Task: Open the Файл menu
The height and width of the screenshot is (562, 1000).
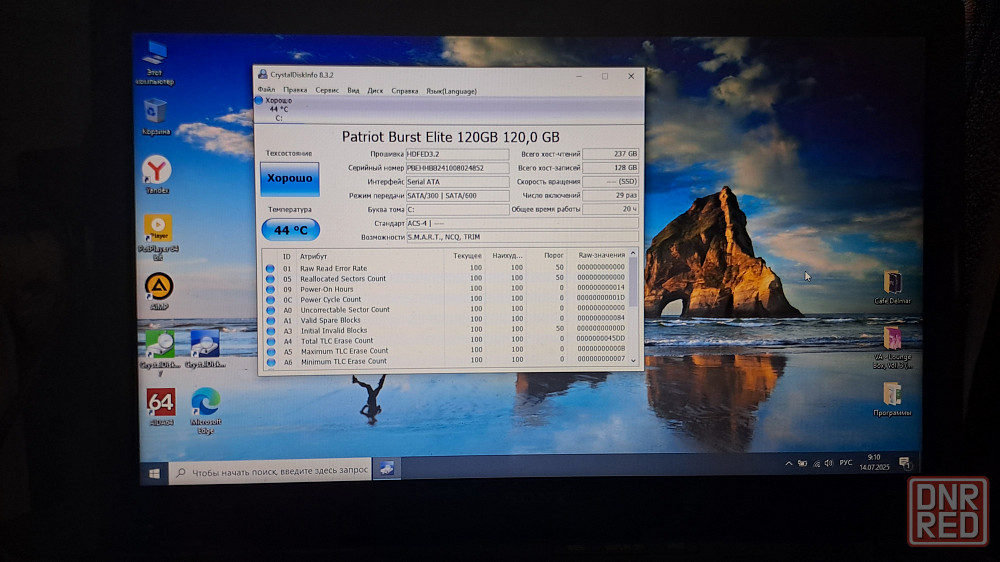Action: coord(266,90)
